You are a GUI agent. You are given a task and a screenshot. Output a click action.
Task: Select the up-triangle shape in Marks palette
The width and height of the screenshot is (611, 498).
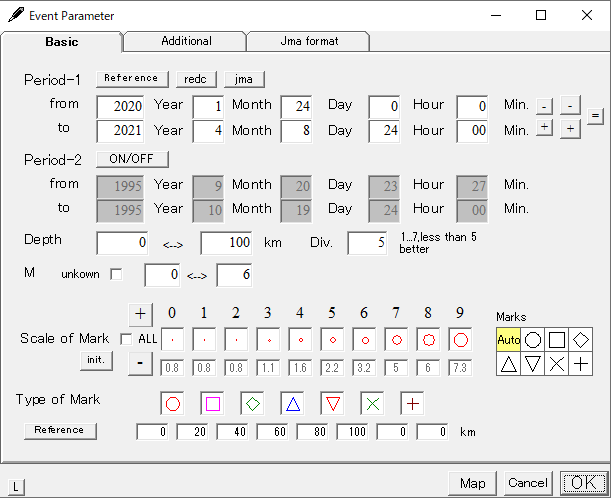pos(509,364)
